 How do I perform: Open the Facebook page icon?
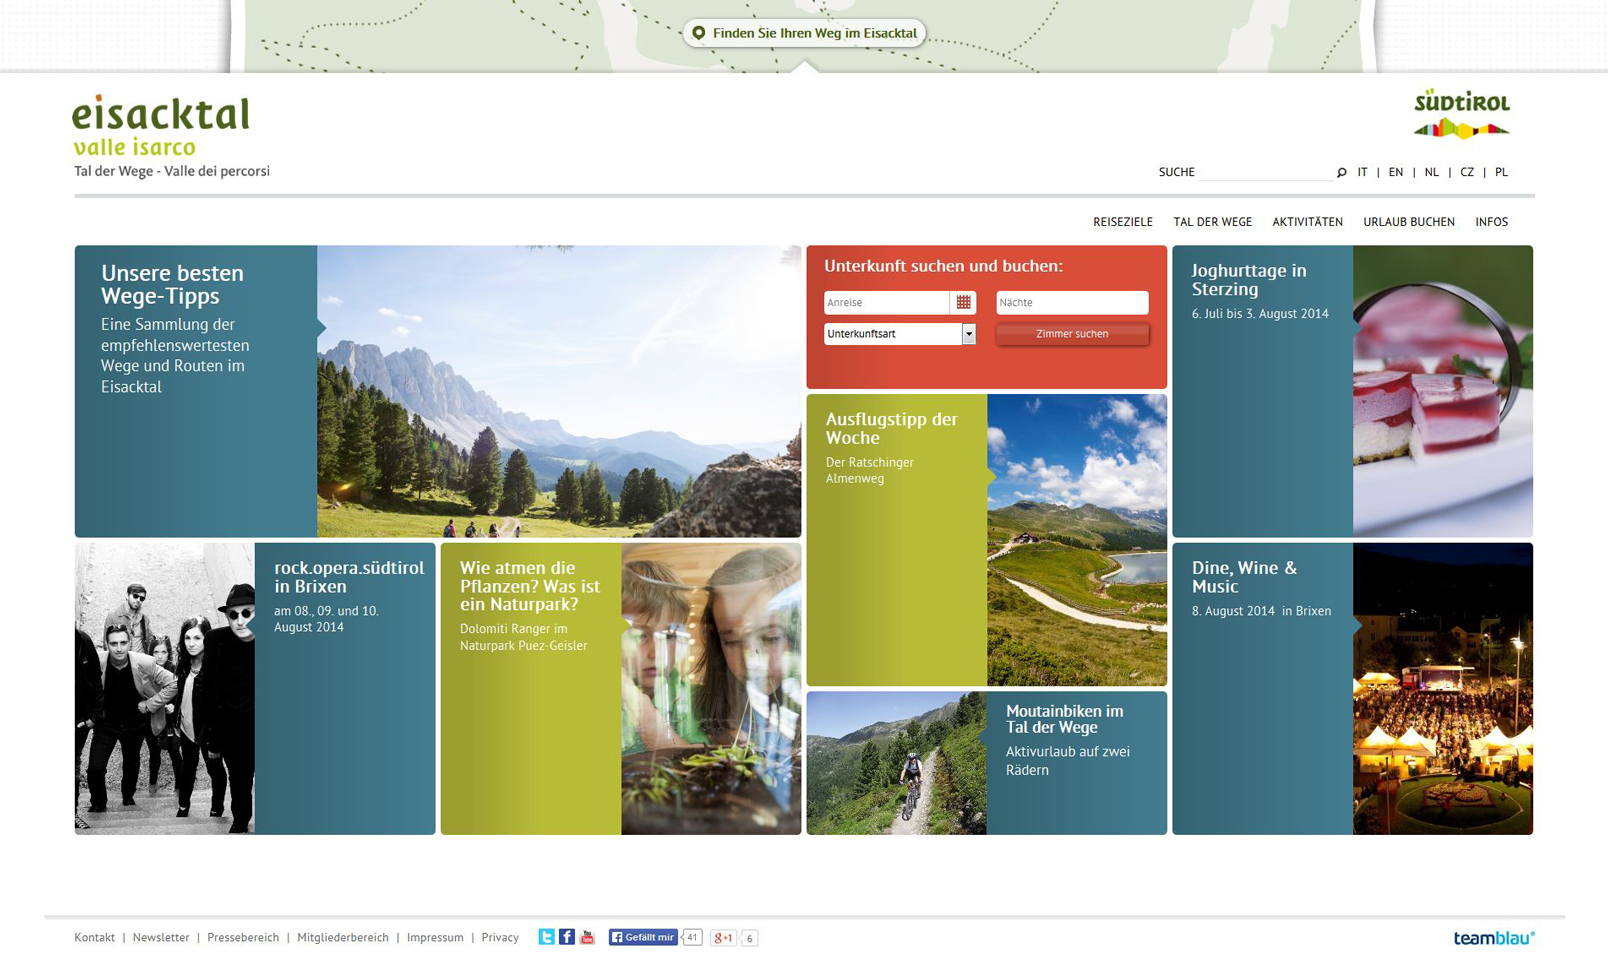tap(567, 937)
